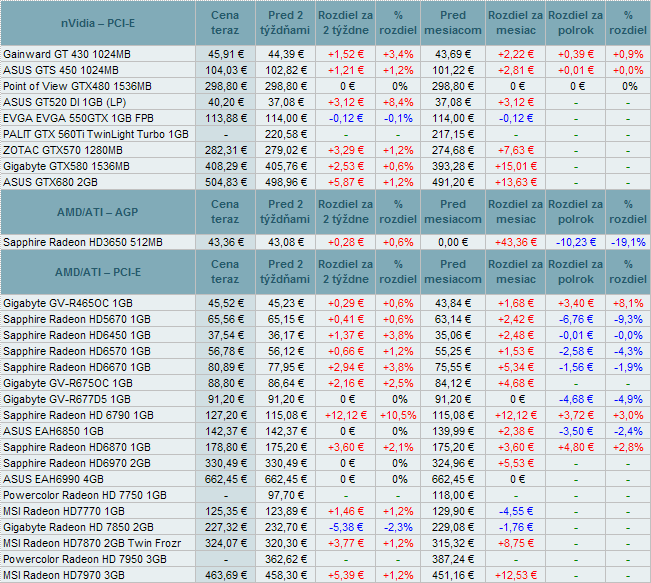This screenshot has height=583, width=651.
Task: Select the +7,63 € monthly difference value
Action: click(x=516, y=150)
